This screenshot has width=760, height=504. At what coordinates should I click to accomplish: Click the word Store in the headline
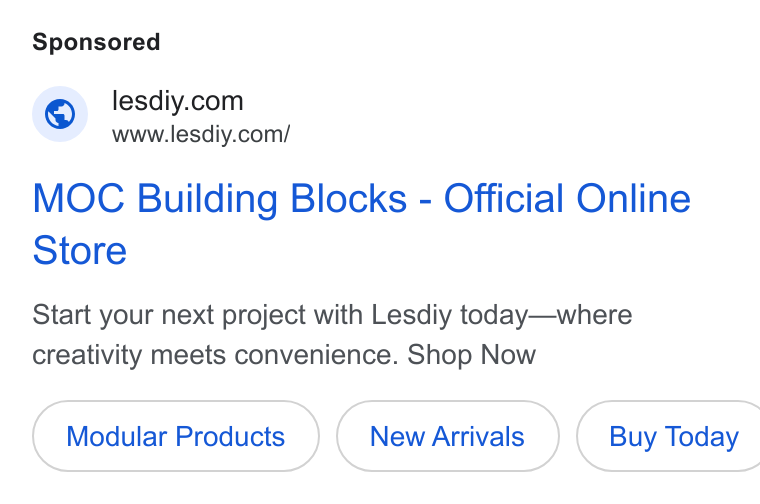tap(79, 251)
